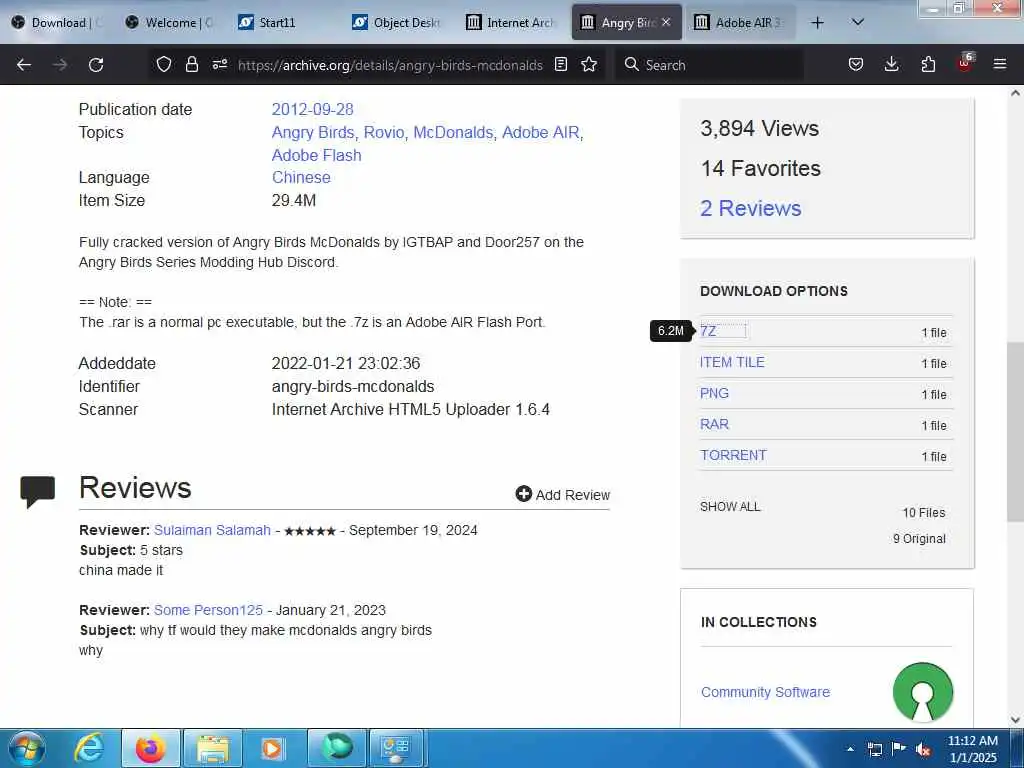1024x768 pixels.
Task: Click the address bar URL field
Action: [391, 65]
